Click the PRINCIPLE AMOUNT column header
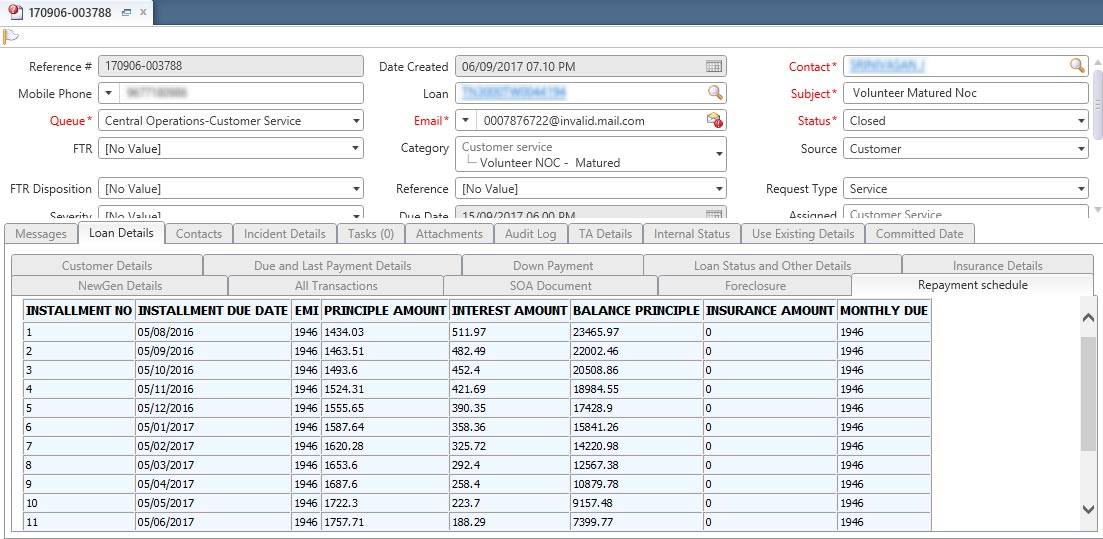Image resolution: width=1103 pixels, height=539 pixels. click(x=385, y=310)
